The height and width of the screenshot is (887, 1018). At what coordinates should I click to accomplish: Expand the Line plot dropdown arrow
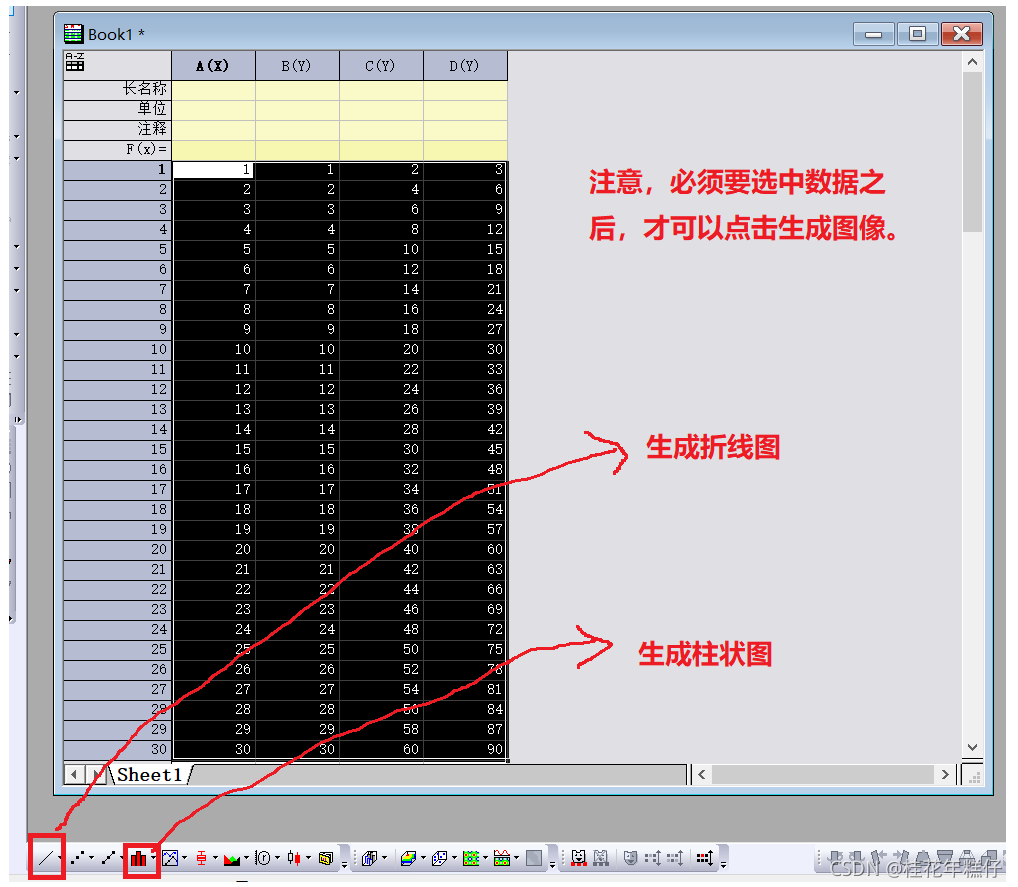coord(60,858)
